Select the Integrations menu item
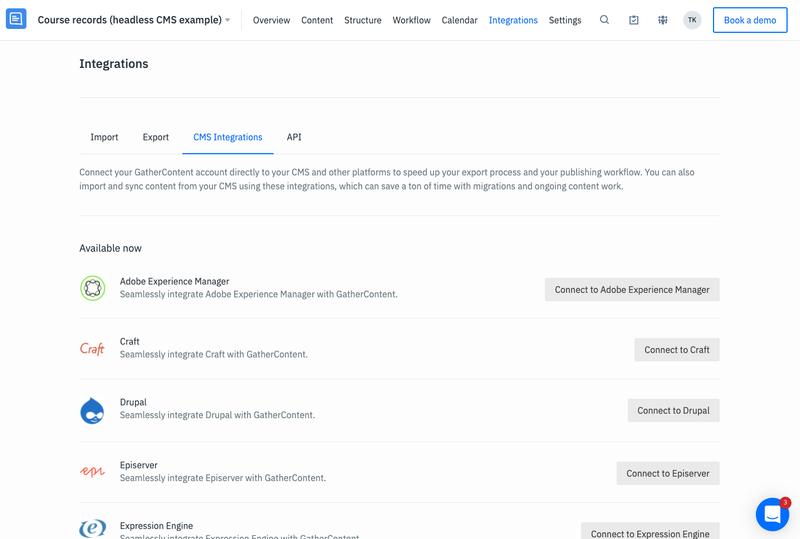 [513, 20]
